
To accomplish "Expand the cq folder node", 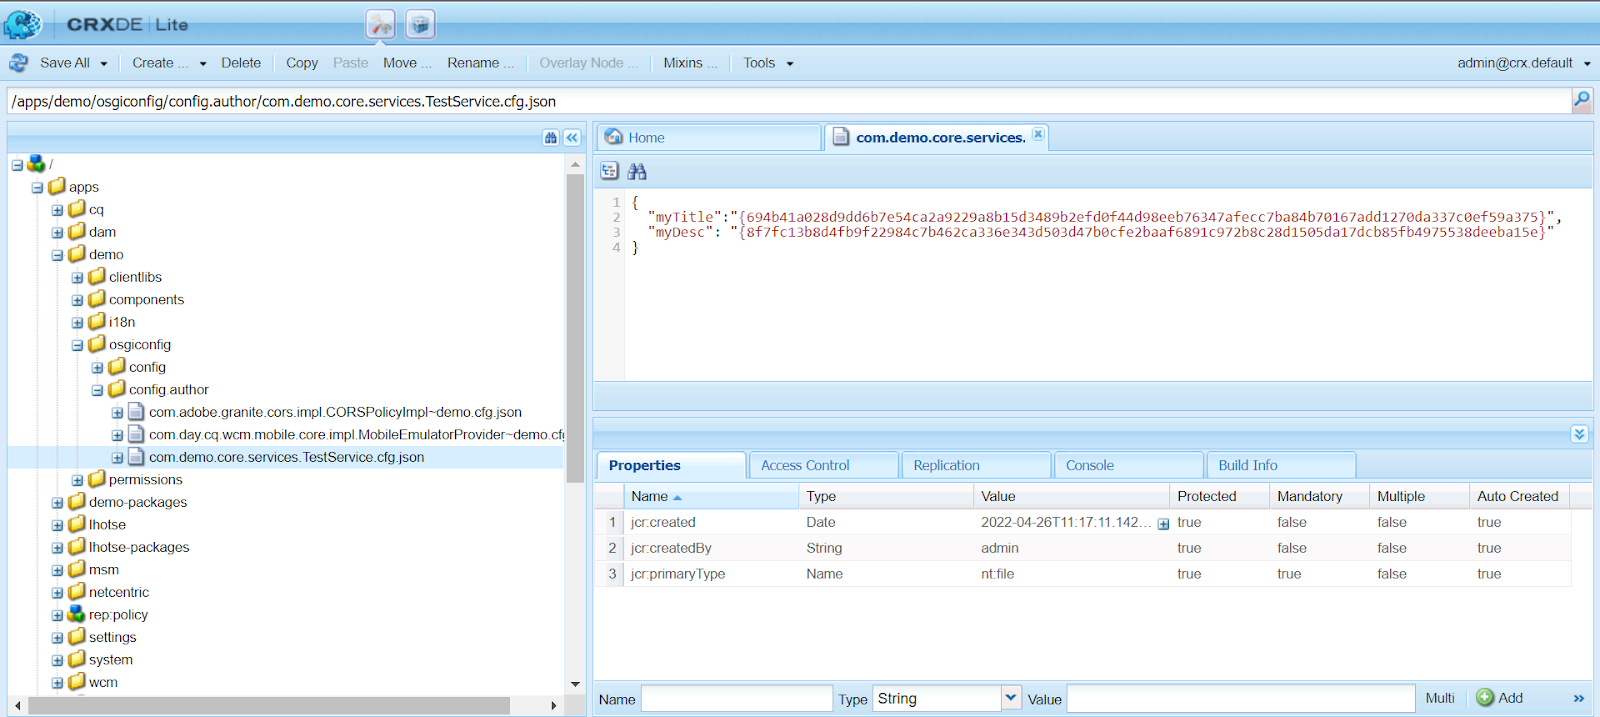I will pos(57,210).
